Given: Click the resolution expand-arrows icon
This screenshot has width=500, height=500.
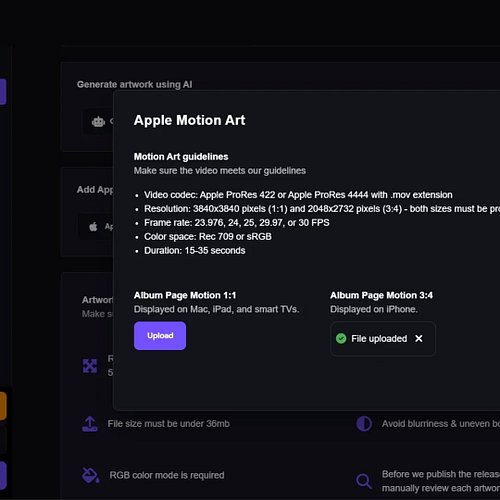Looking at the screenshot, I should coord(90,366).
